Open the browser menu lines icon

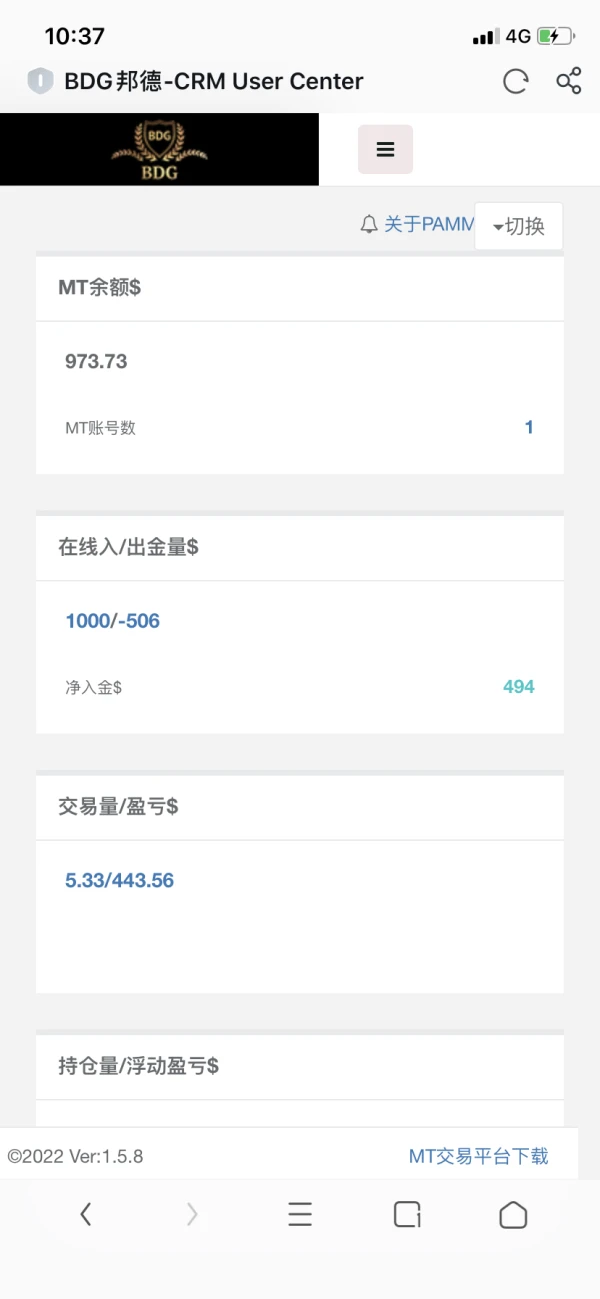click(x=300, y=1214)
